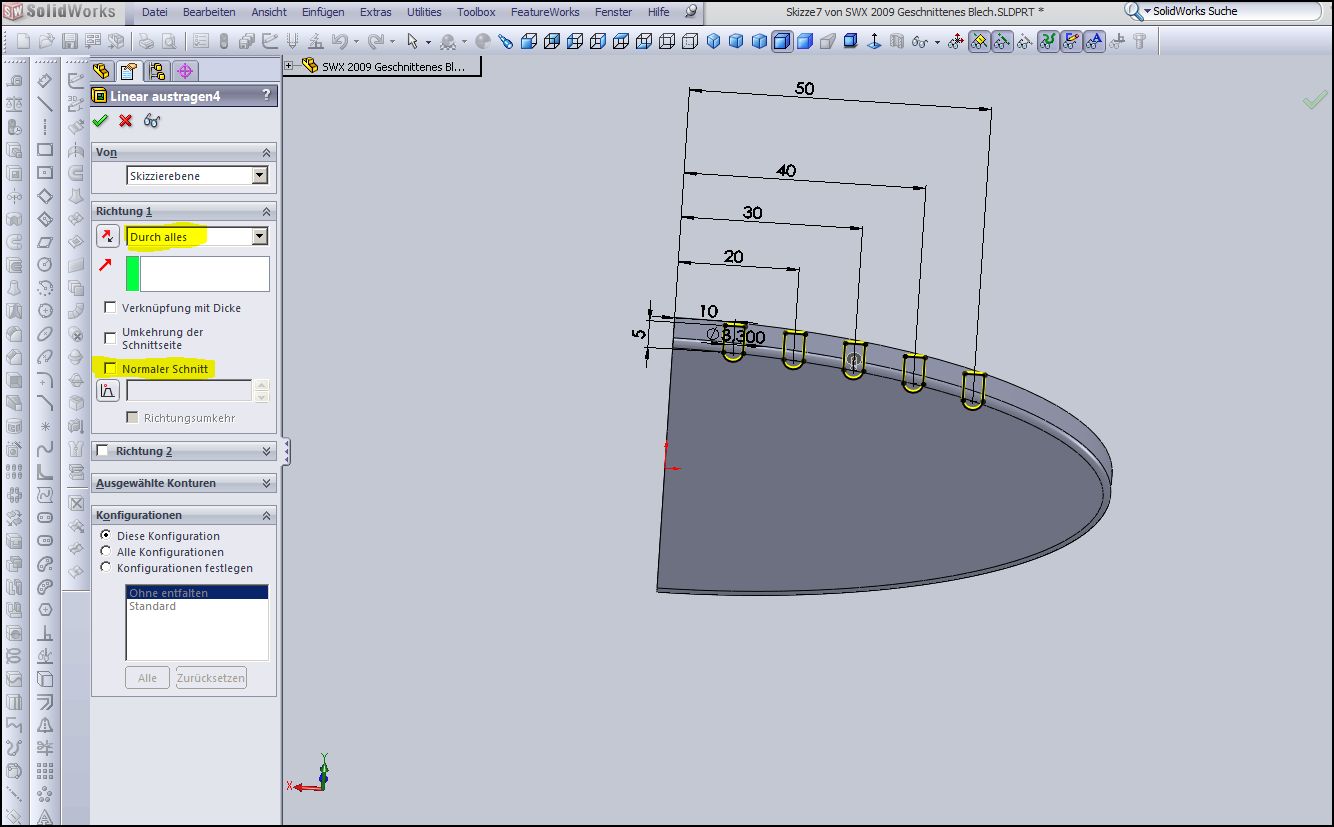This screenshot has width=1334, height=827.
Task: Select the Alle Konfigurationen radio button
Action: coord(107,552)
